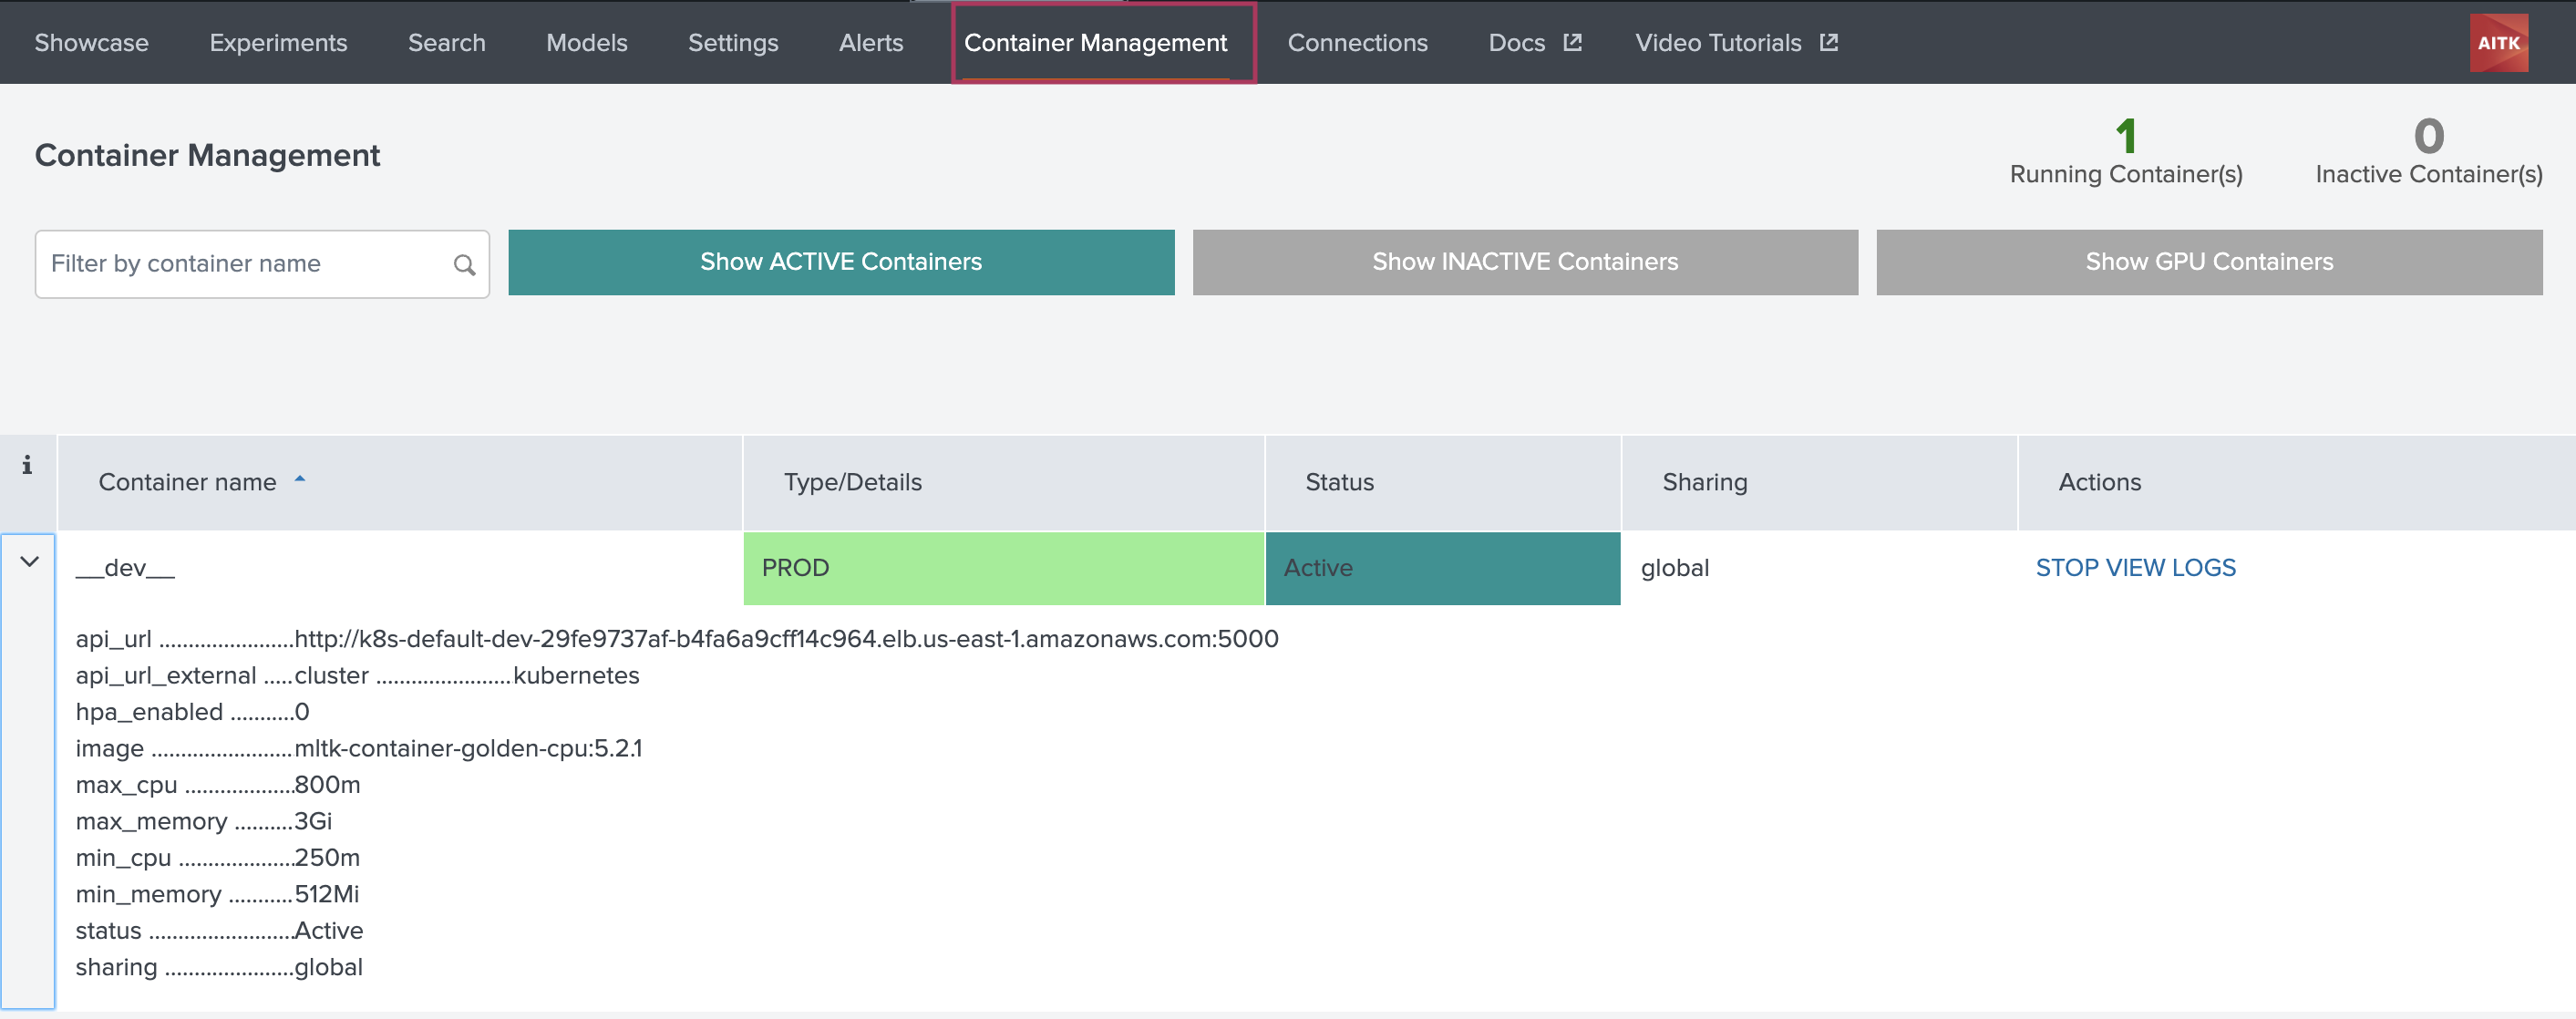Viewport: 2576px width, 1019px height.
Task: Click Show INACTIVE Containers button
Action: [x=1525, y=262]
